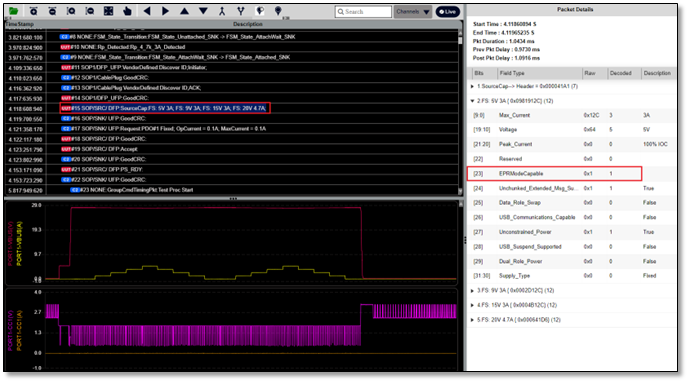
Task: Open the green folder file icon
Action: [14, 11]
